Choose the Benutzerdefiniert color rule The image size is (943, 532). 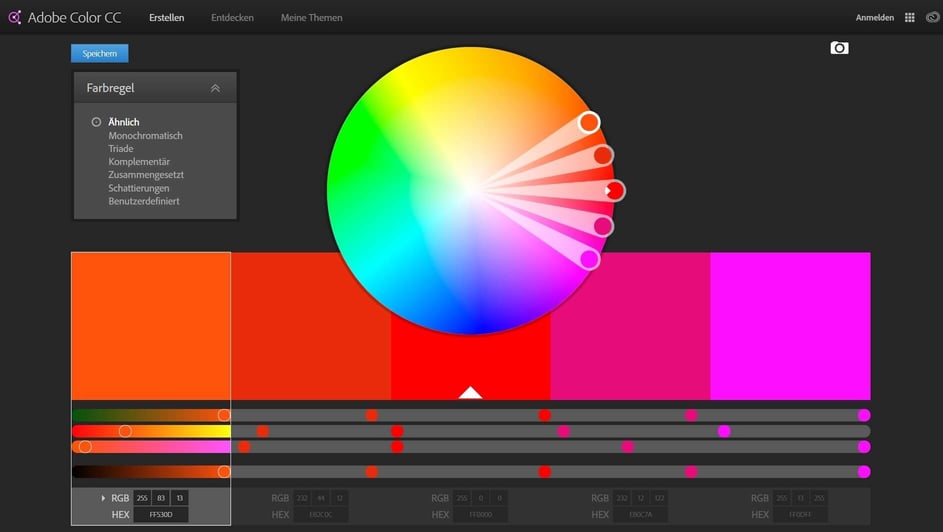click(144, 201)
